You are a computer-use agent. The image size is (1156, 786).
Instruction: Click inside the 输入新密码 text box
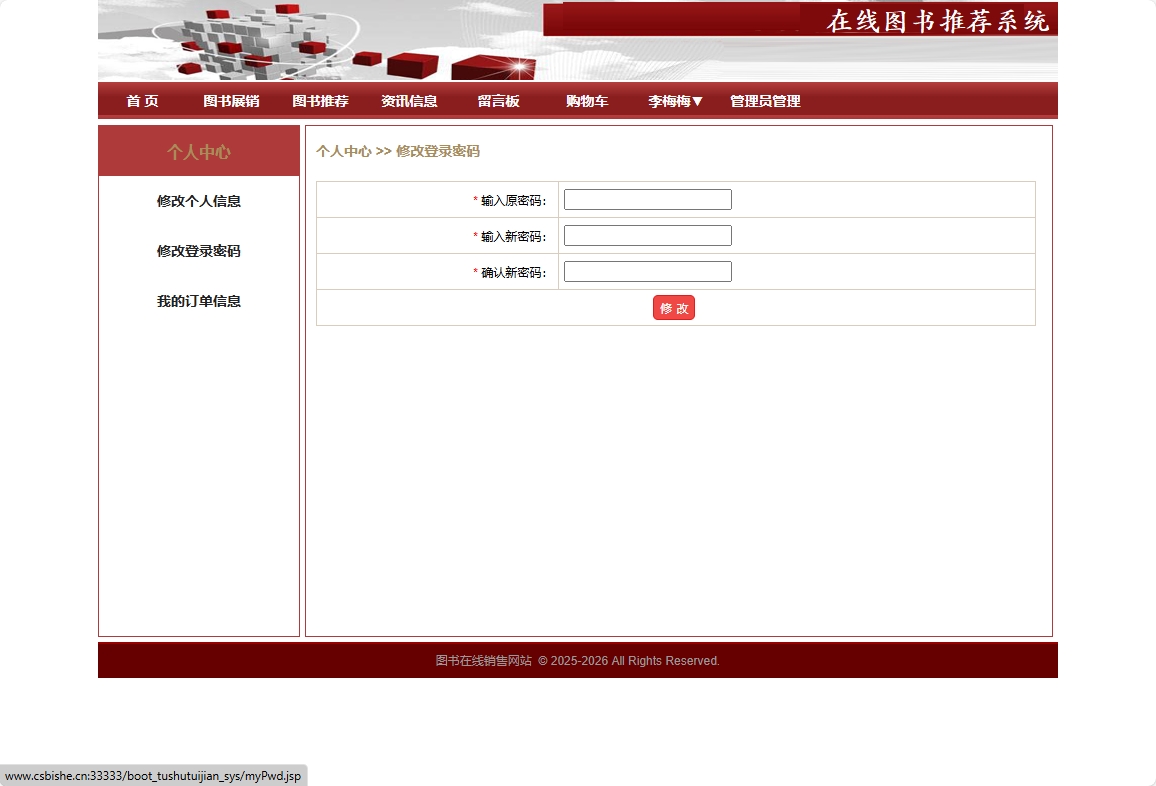pos(647,235)
